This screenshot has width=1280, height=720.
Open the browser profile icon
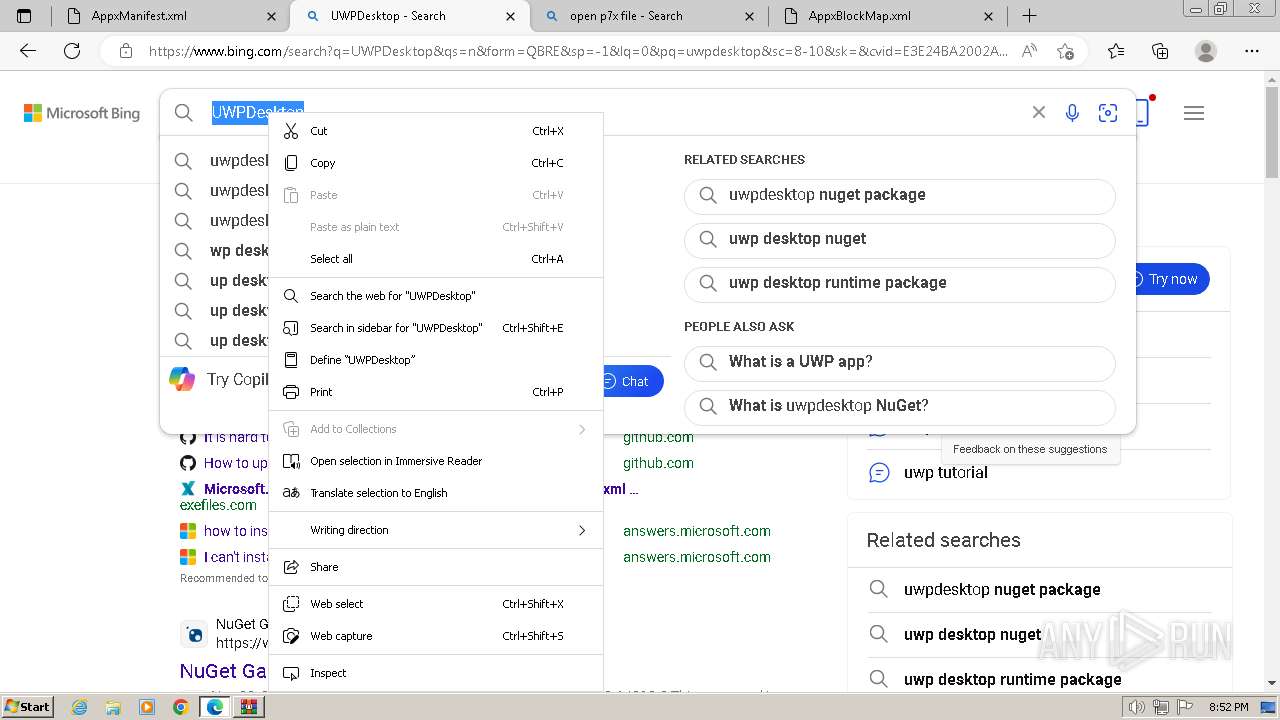1206,51
